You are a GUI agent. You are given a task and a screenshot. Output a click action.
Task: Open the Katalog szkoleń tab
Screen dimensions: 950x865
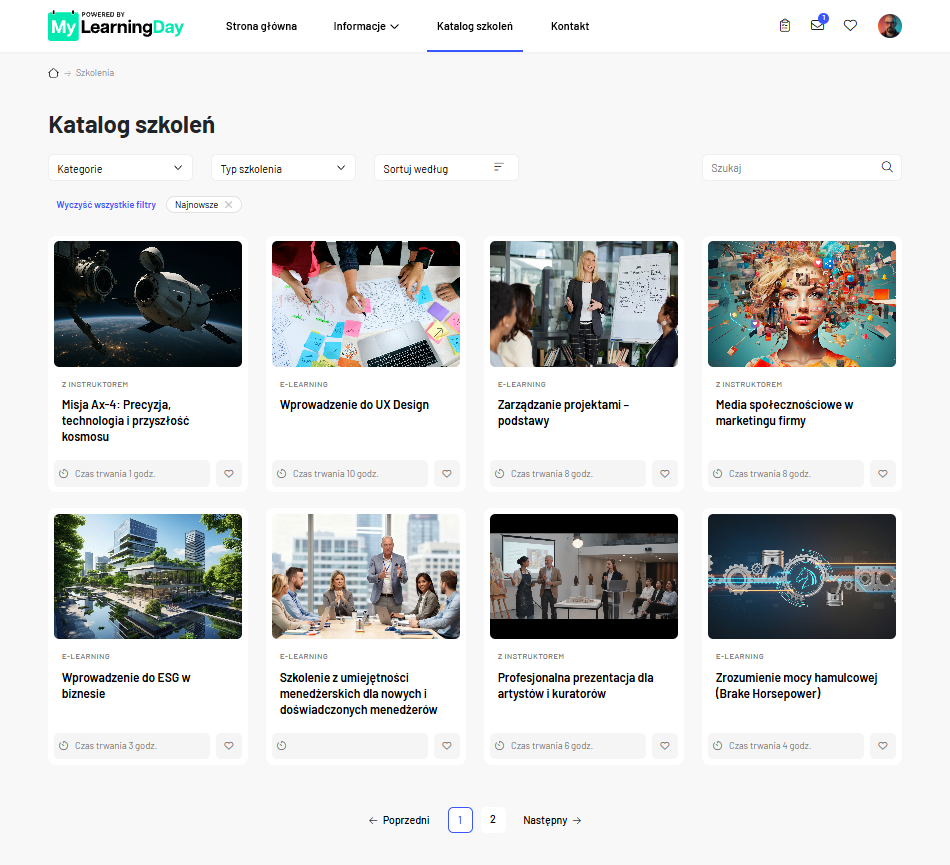pyautogui.click(x=474, y=26)
